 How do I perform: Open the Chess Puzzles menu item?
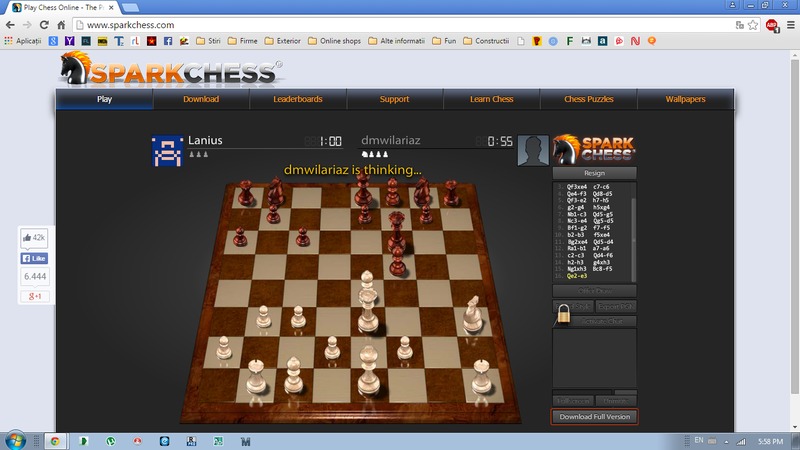(588, 99)
